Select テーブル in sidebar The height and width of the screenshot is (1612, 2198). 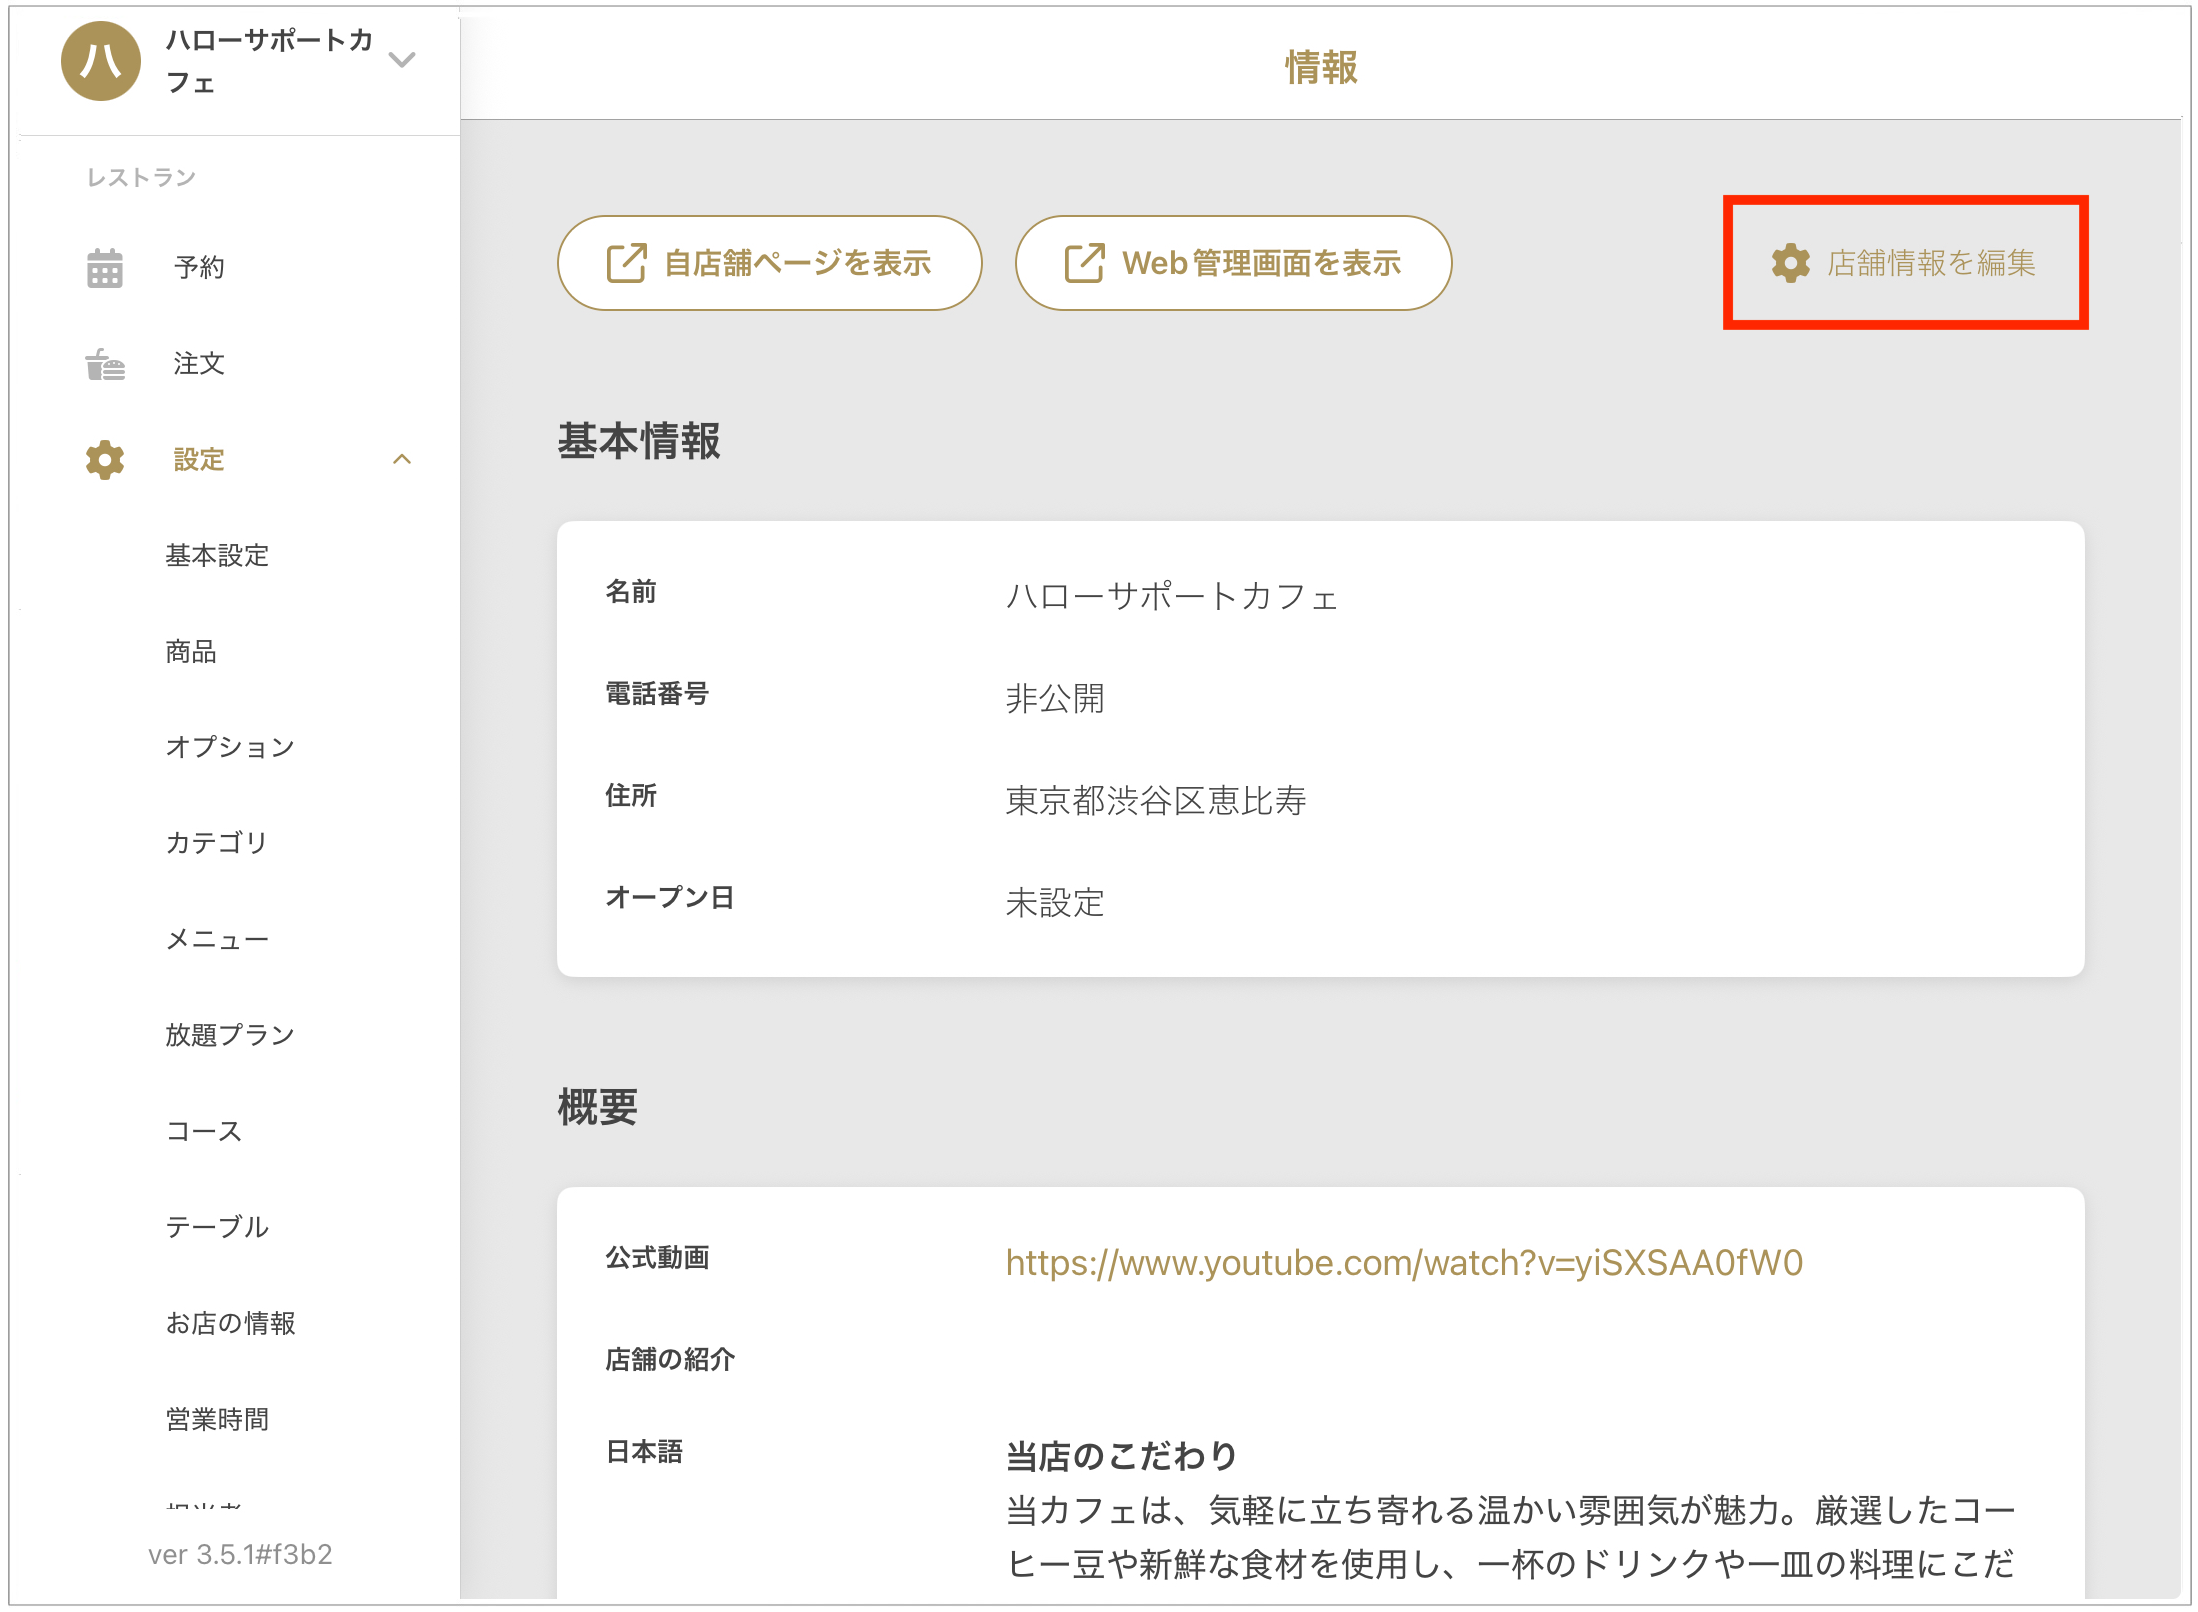point(217,1227)
